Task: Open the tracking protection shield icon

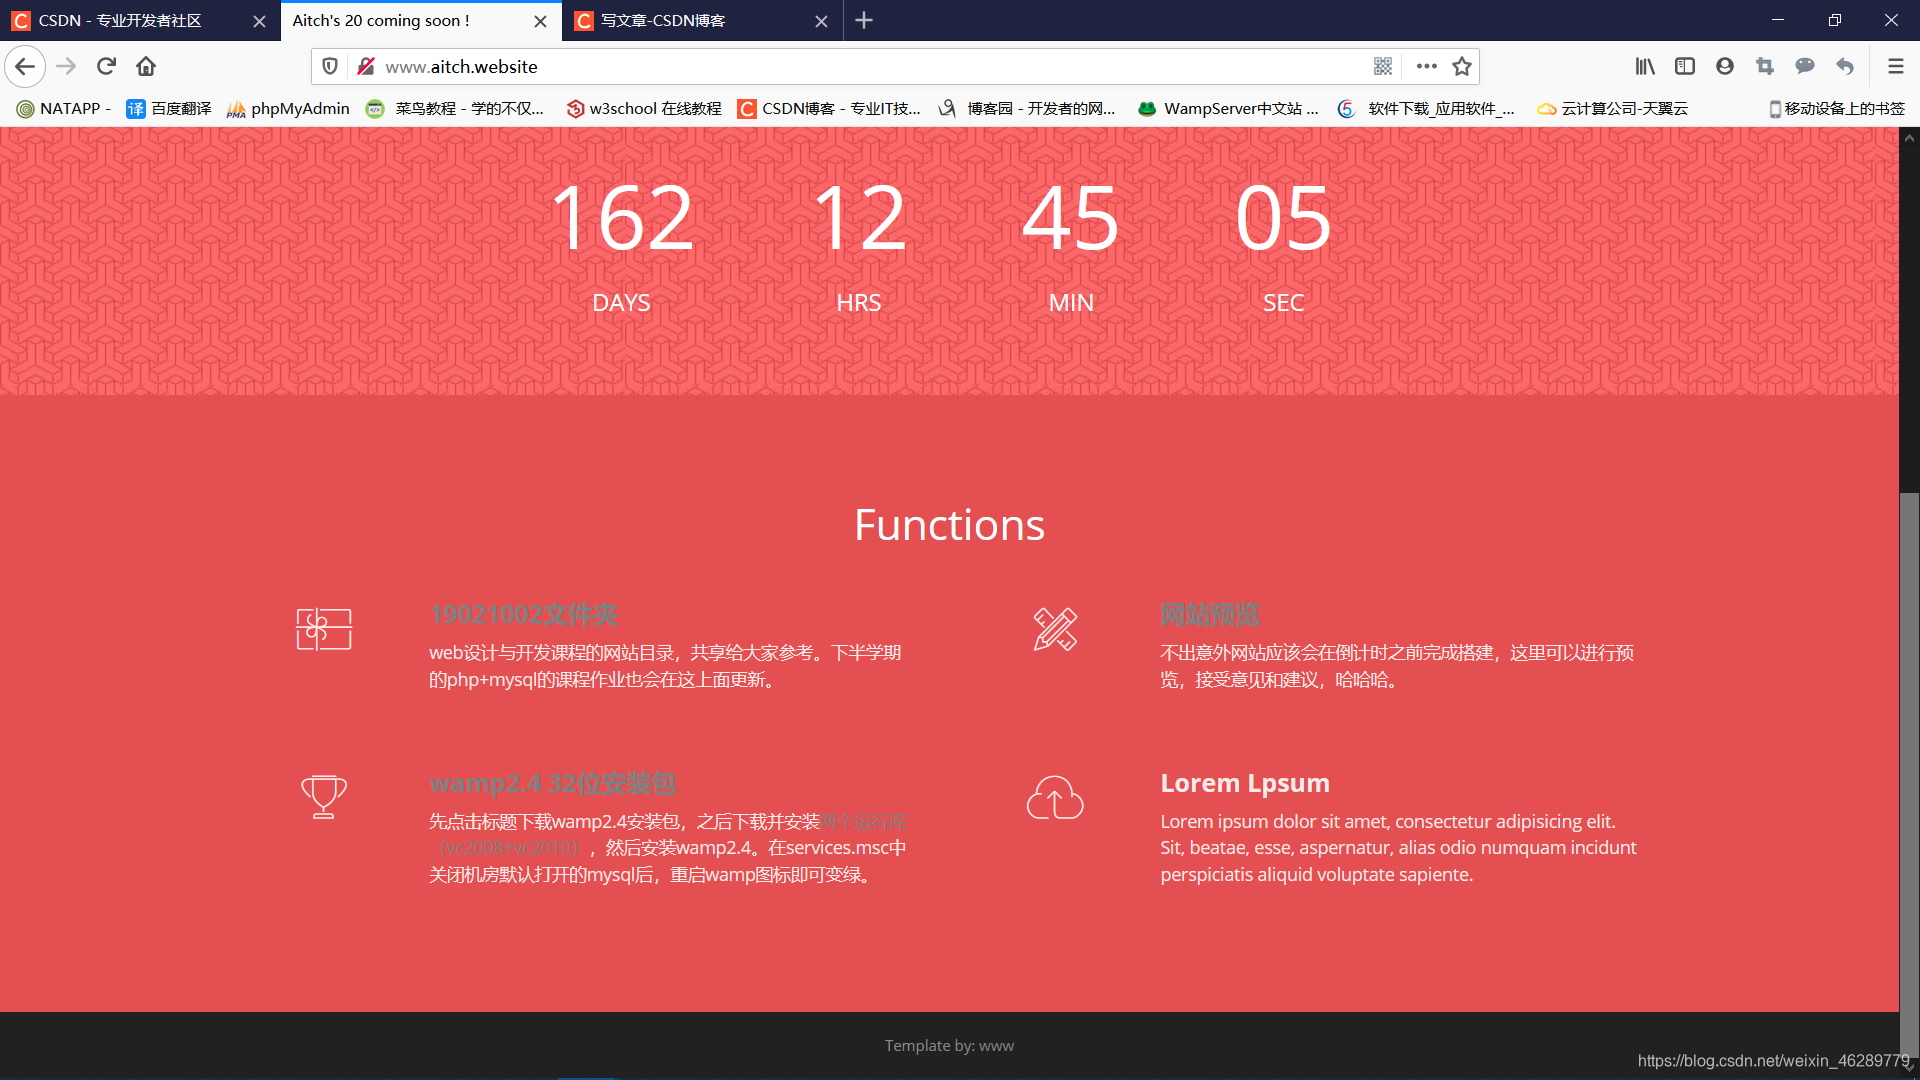Action: (x=330, y=66)
